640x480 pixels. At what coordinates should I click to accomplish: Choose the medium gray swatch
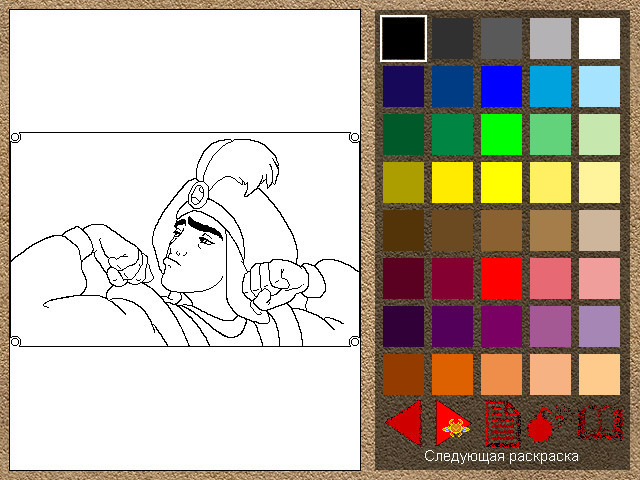click(501, 38)
